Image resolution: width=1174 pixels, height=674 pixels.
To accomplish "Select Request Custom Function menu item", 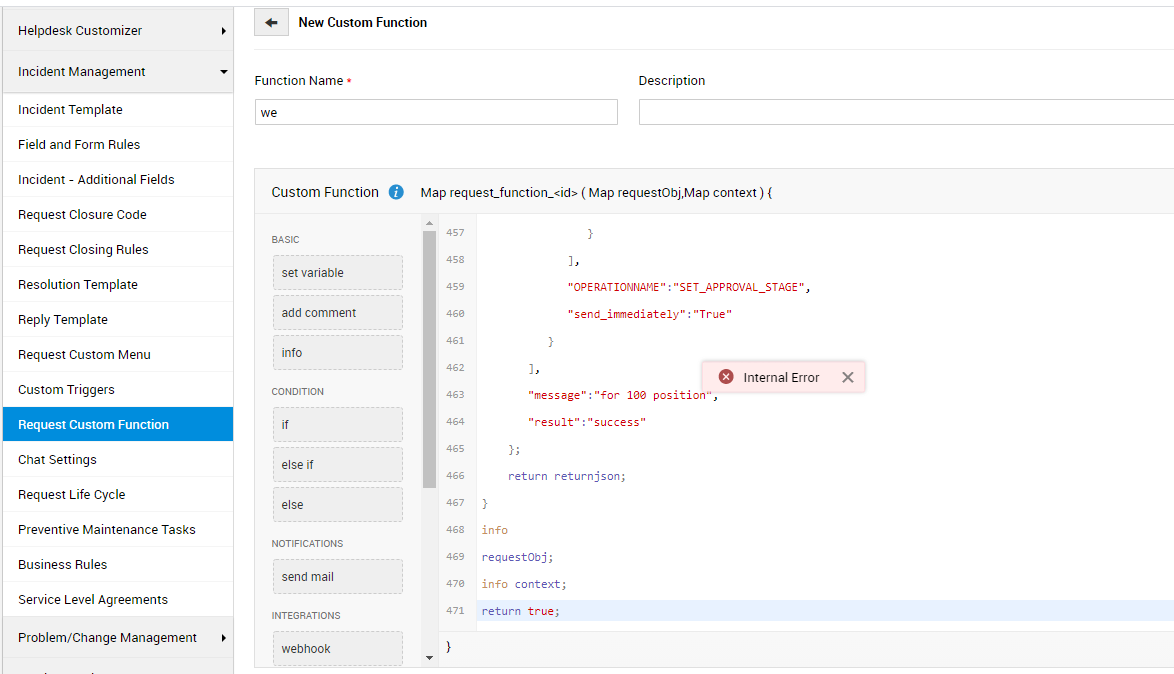I will 93,425.
